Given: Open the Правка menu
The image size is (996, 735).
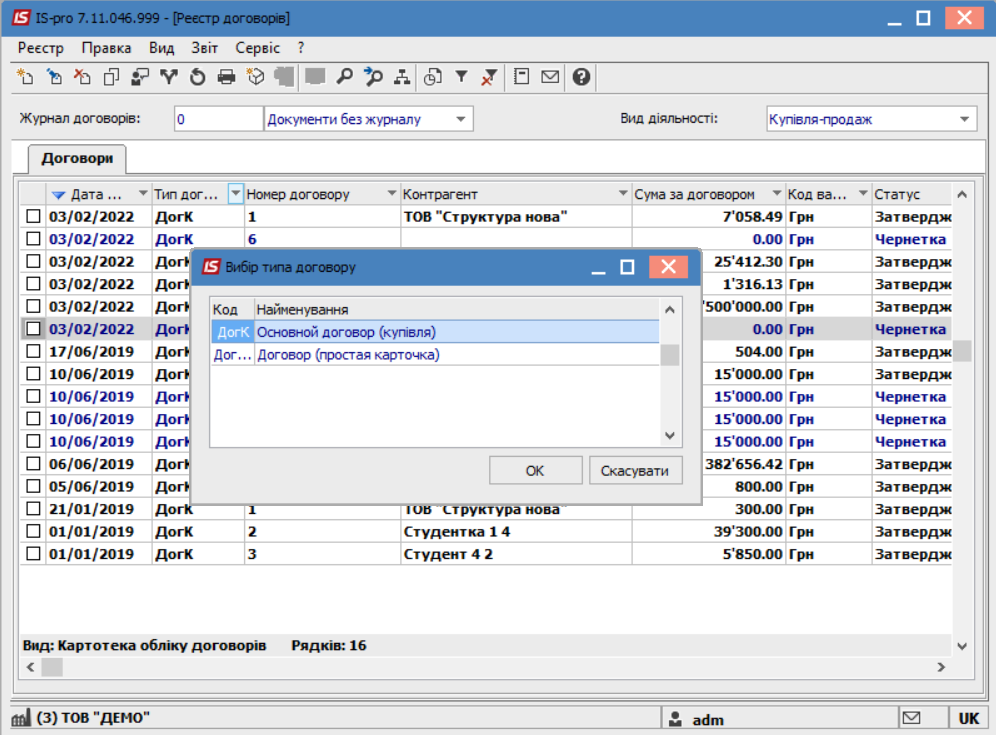Looking at the screenshot, I should tap(106, 48).
